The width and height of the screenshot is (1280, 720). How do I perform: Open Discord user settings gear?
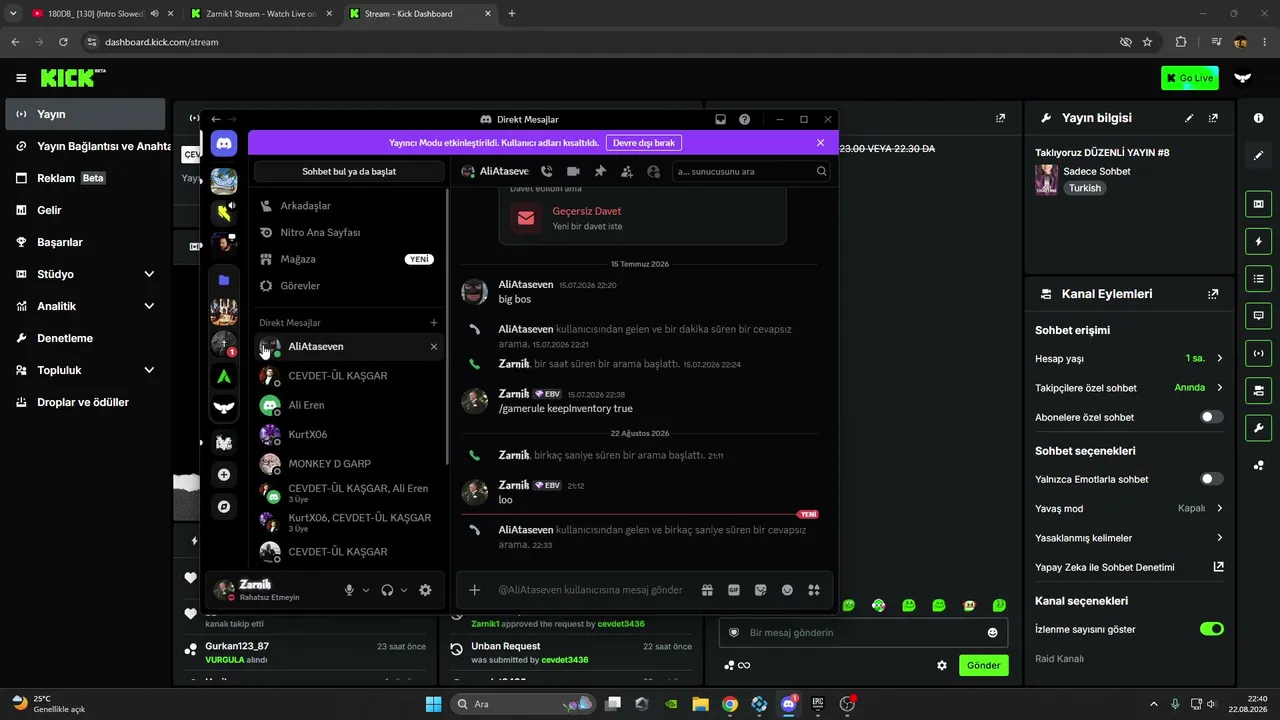[425, 590]
